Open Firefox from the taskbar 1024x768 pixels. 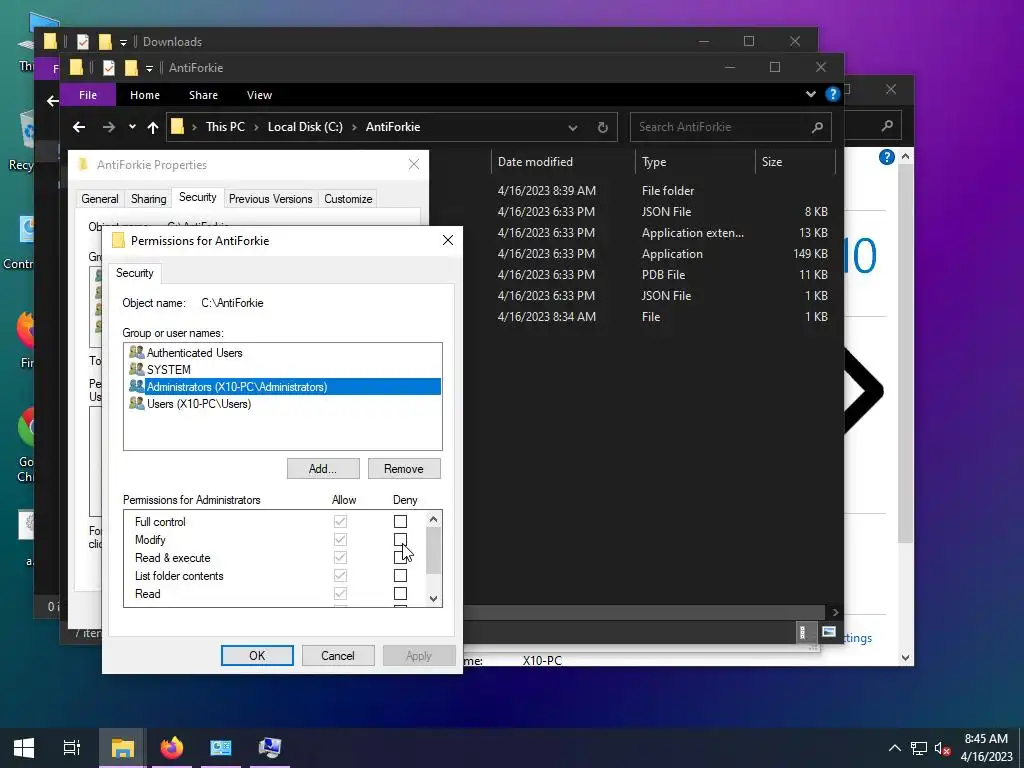[172, 748]
